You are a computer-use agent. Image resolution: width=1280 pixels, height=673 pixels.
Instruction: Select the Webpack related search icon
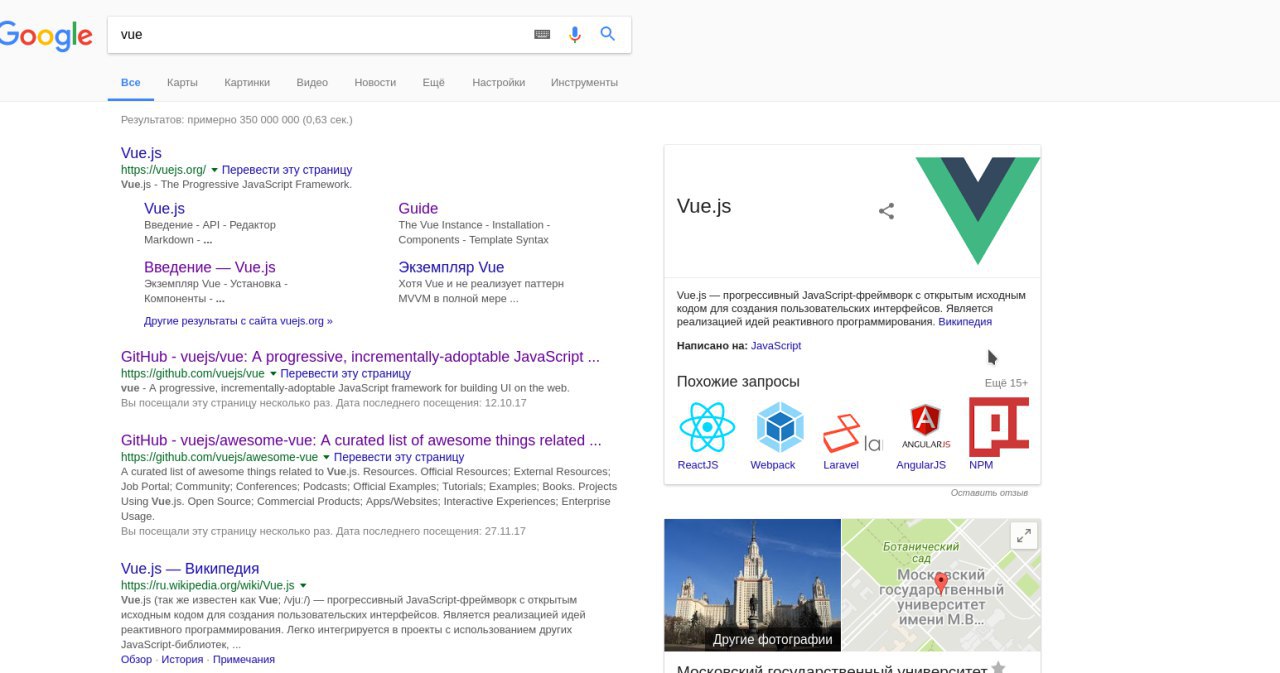point(780,428)
